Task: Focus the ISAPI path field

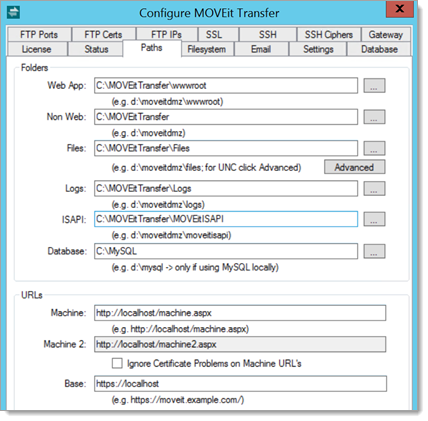Action: click(x=226, y=219)
